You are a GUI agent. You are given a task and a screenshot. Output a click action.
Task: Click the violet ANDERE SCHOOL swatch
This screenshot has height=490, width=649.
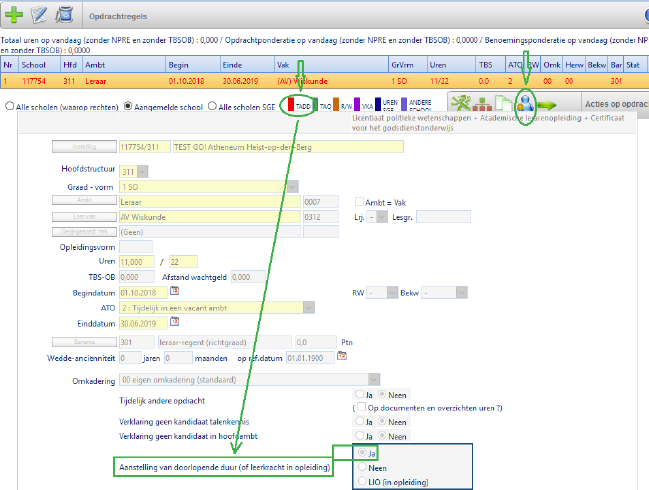point(404,104)
